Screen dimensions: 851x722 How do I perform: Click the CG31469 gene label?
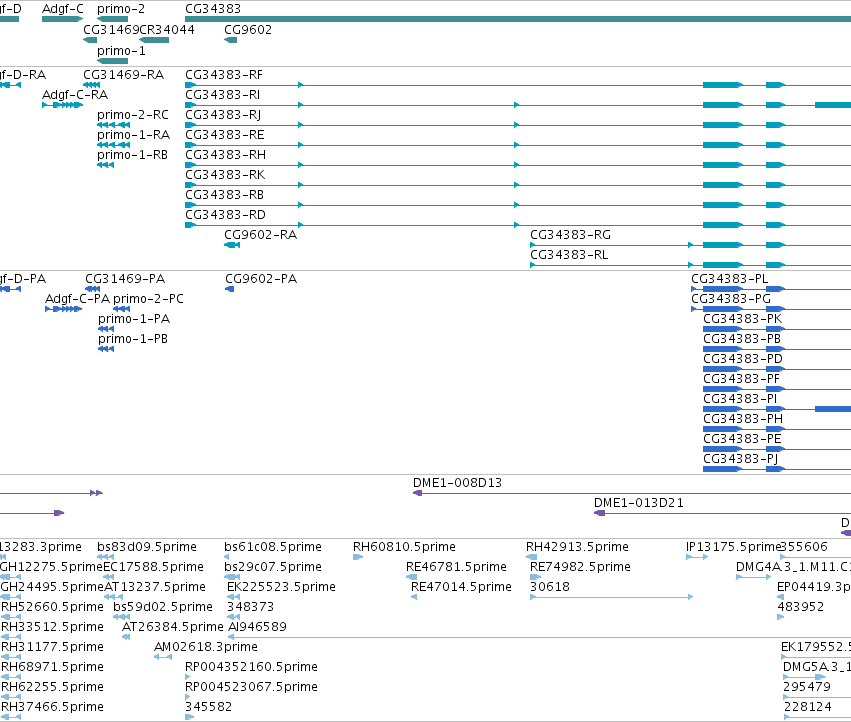[x=111, y=30]
